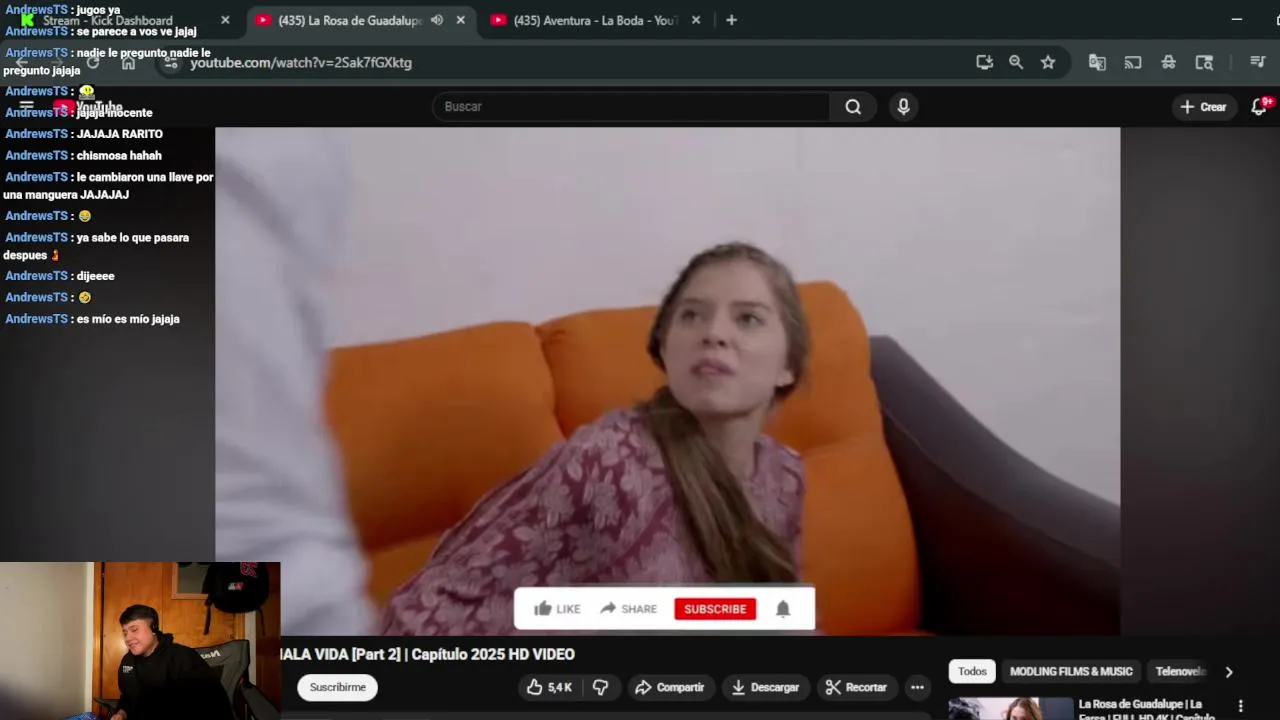
Task: Click LIKE in video overlay
Action: click(557, 609)
